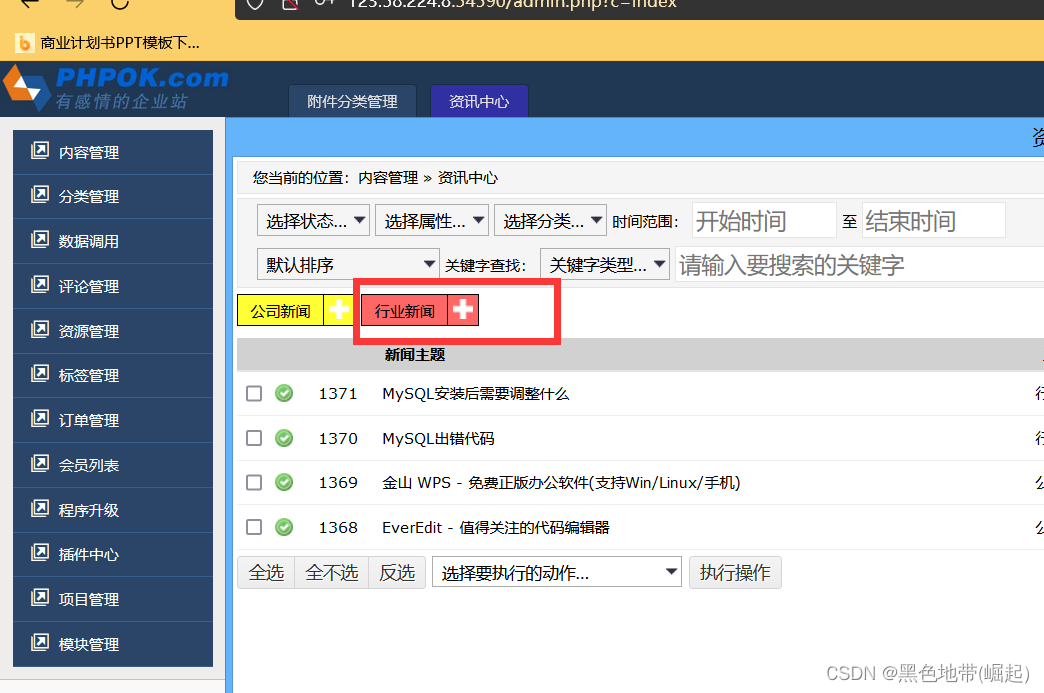The height and width of the screenshot is (693, 1044).
Task: Switch to the 附件分类管理 tab
Action: 352,101
